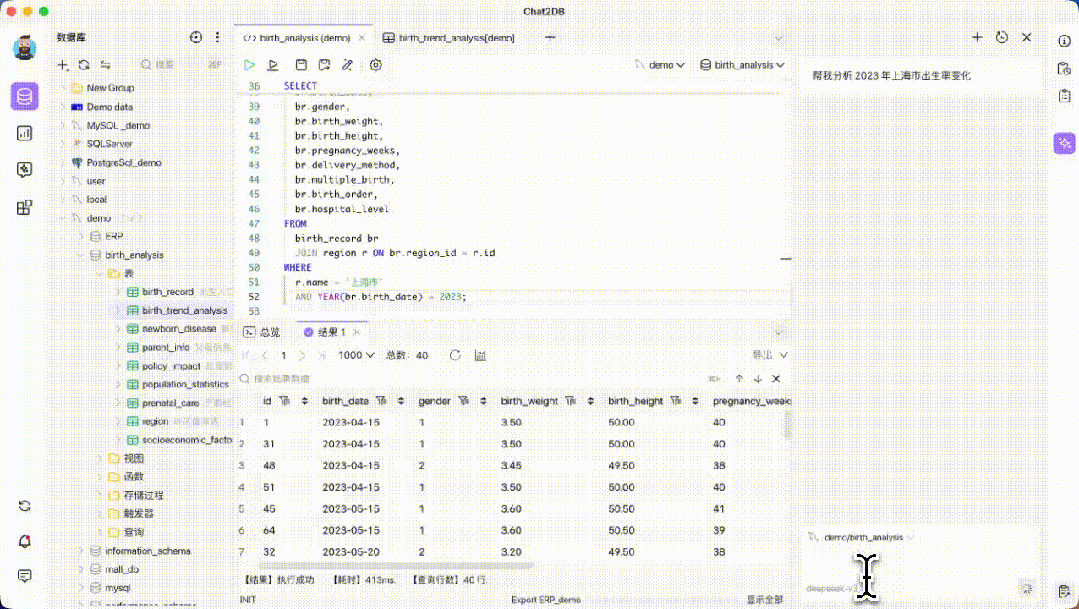Go to next results page

point(301,355)
